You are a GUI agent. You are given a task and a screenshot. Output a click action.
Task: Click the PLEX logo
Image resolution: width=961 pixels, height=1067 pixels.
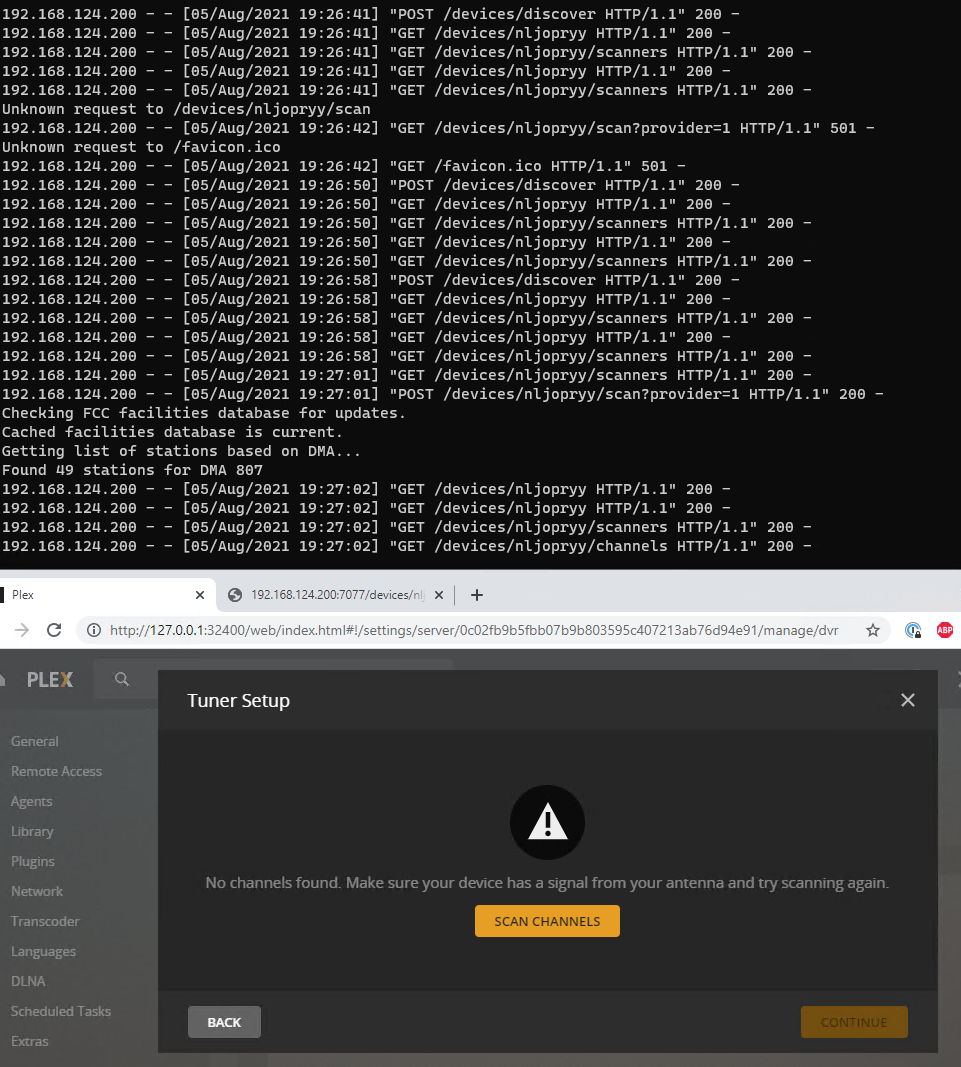click(x=48, y=679)
